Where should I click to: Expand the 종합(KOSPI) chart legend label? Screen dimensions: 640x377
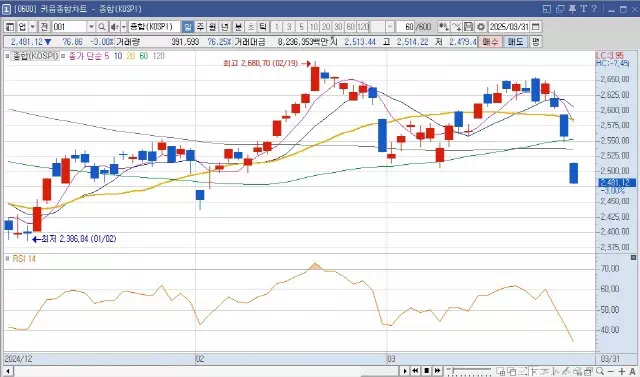coord(35,56)
